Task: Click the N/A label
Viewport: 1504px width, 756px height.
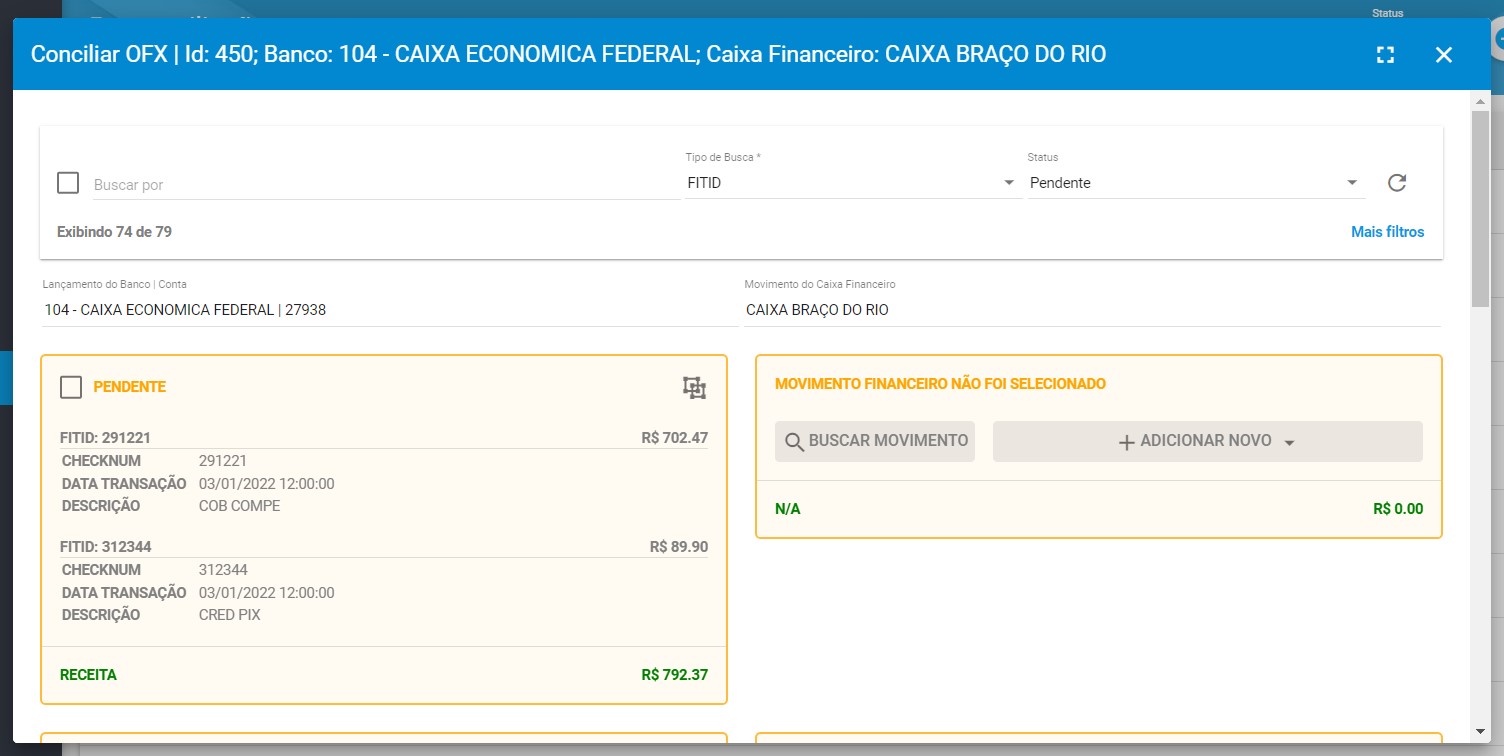Action: [788, 509]
